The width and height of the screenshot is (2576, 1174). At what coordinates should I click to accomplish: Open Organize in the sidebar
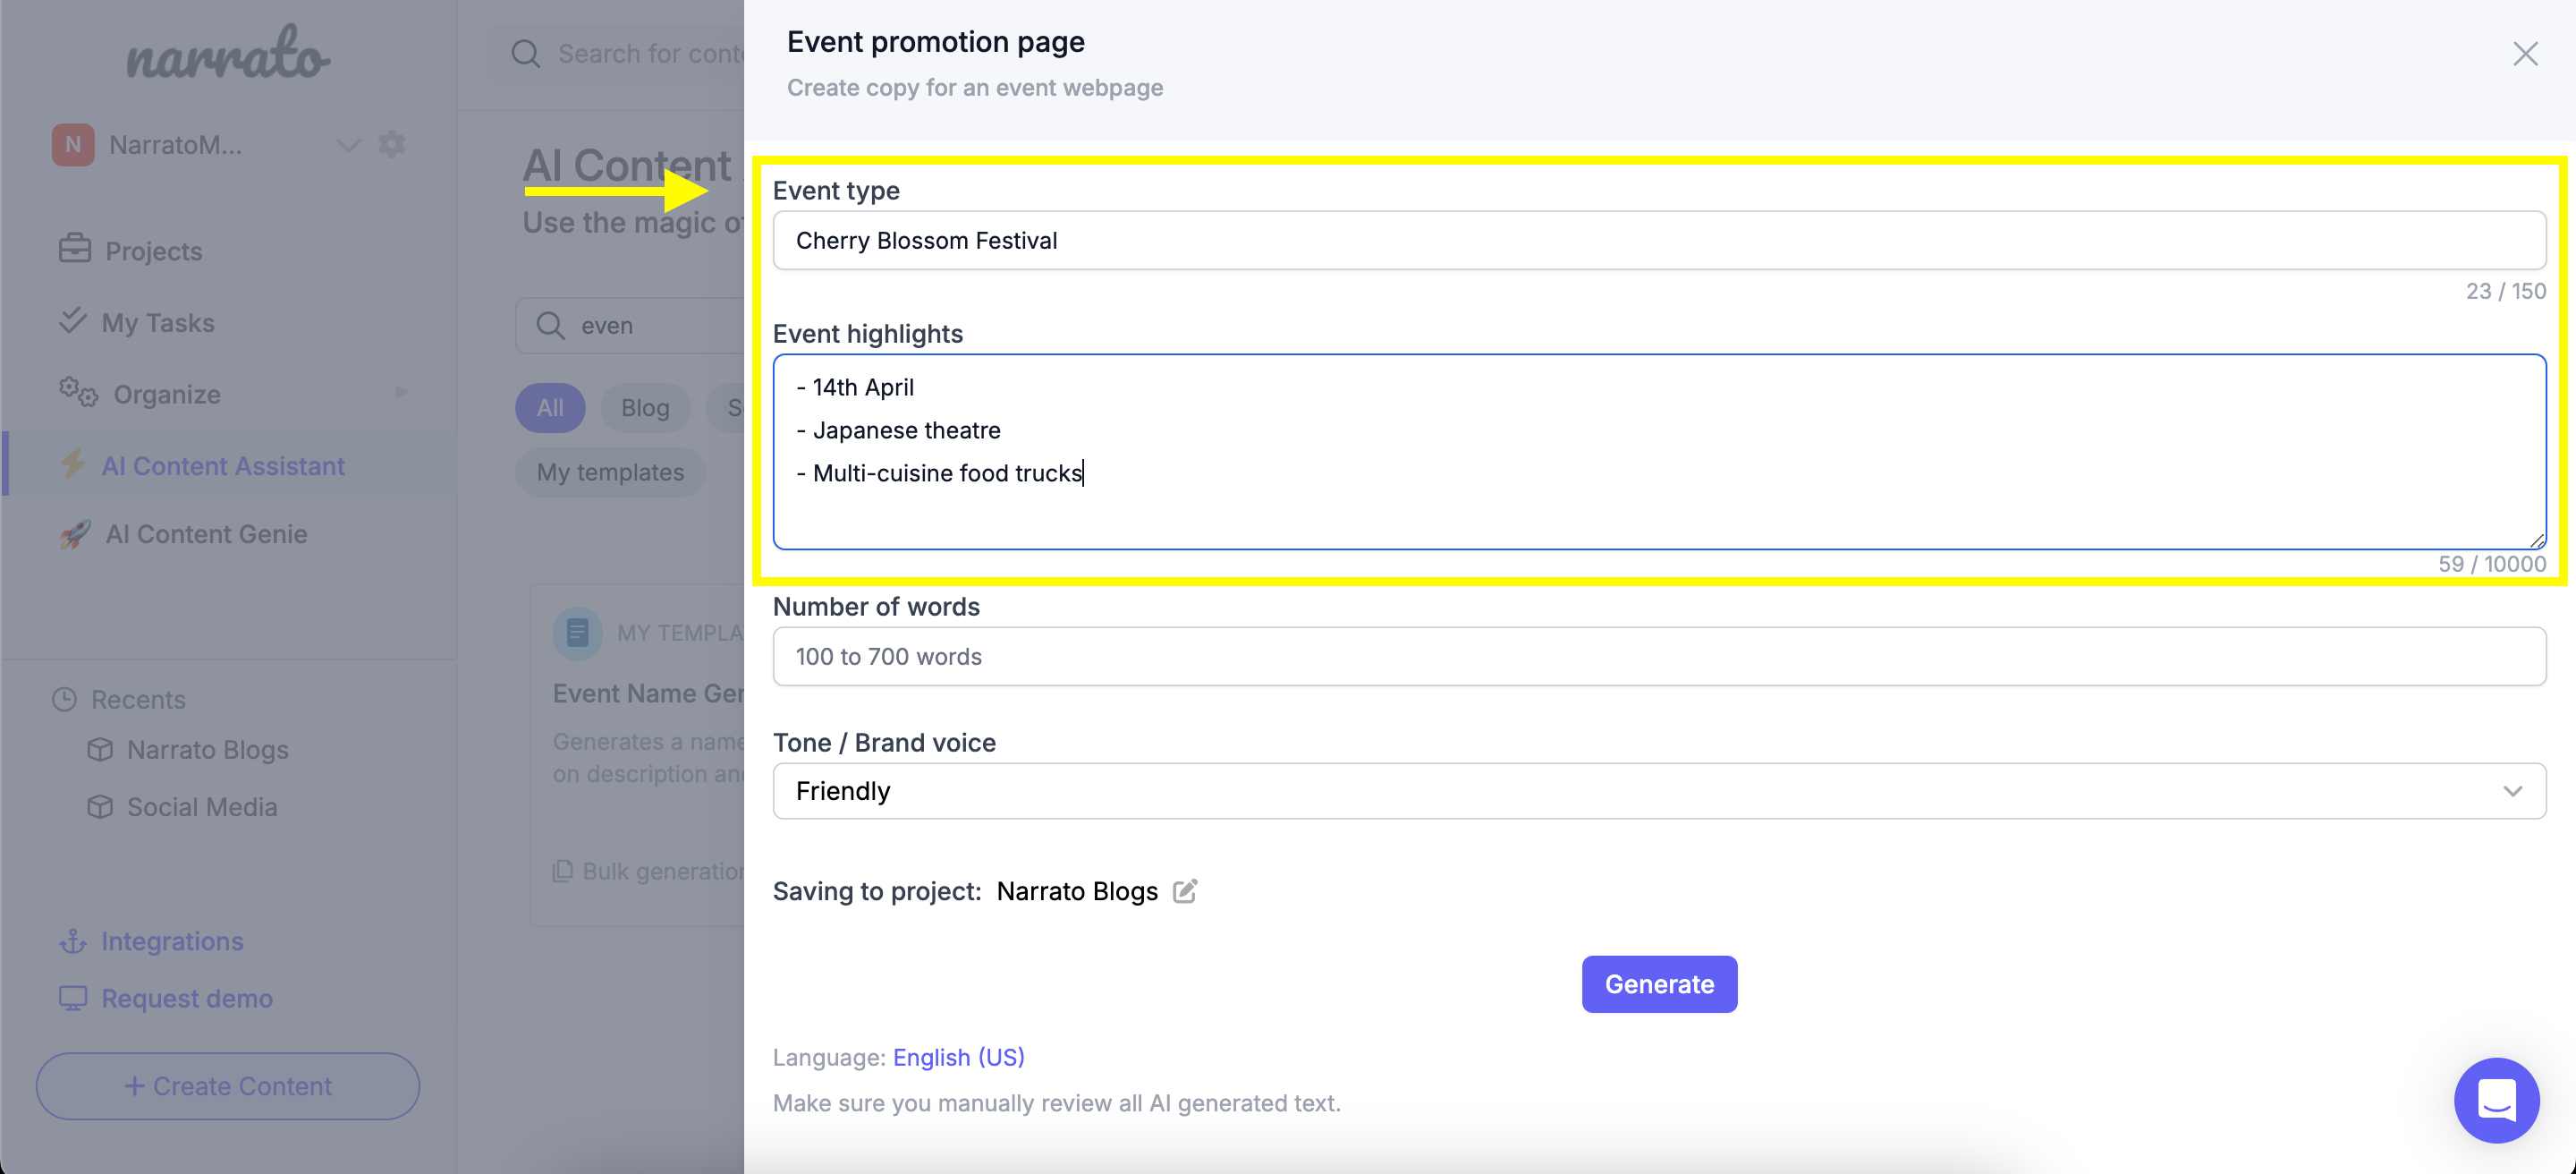[x=167, y=395]
